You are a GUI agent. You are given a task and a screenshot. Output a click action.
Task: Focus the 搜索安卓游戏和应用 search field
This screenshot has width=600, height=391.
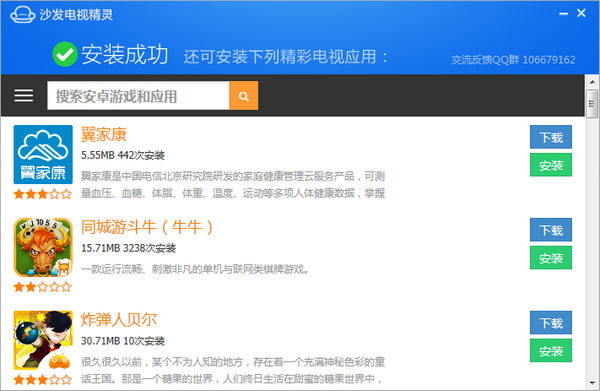point(138,96)
